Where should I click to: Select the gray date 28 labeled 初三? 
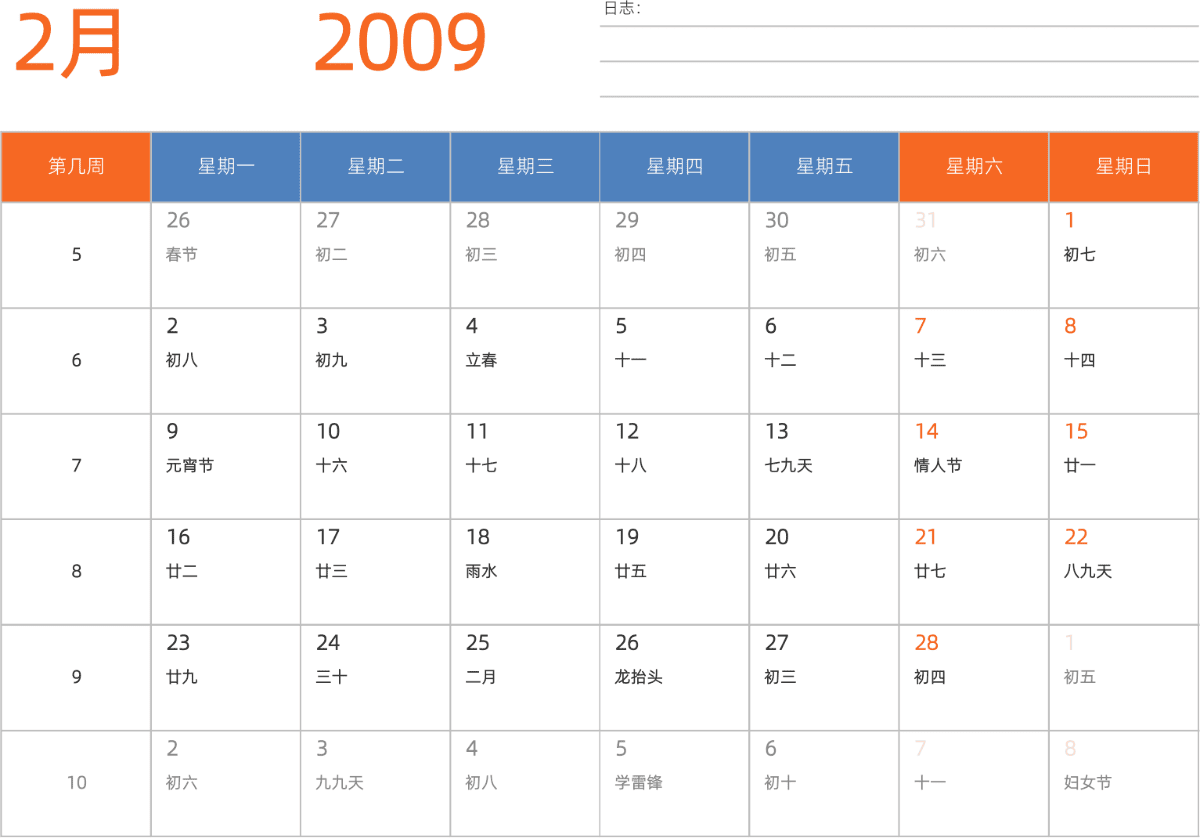click(x=525, y=255)
